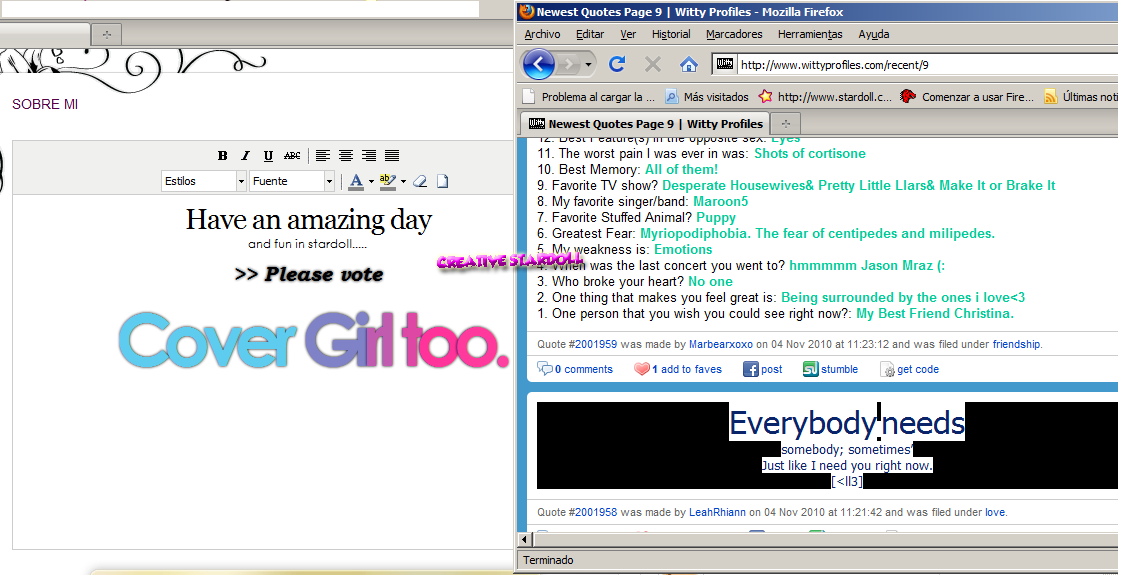Go to Firefox home page icon
The image size is (1126, 575).
point(689,65)
